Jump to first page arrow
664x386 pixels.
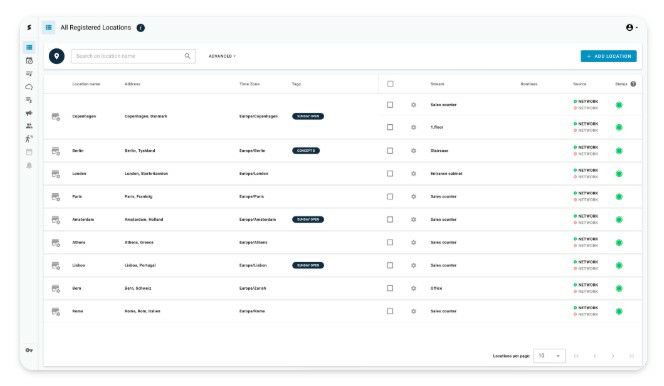pos(576,356)
